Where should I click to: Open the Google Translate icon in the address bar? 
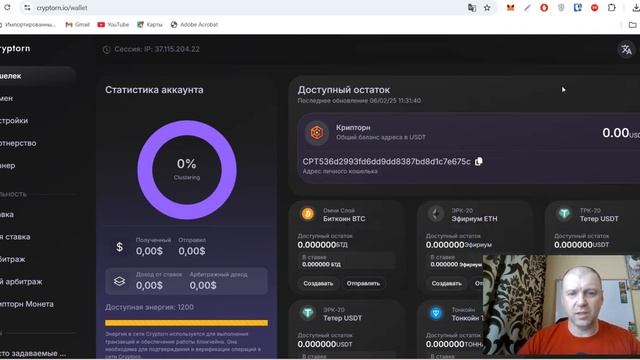pos(472,8)
